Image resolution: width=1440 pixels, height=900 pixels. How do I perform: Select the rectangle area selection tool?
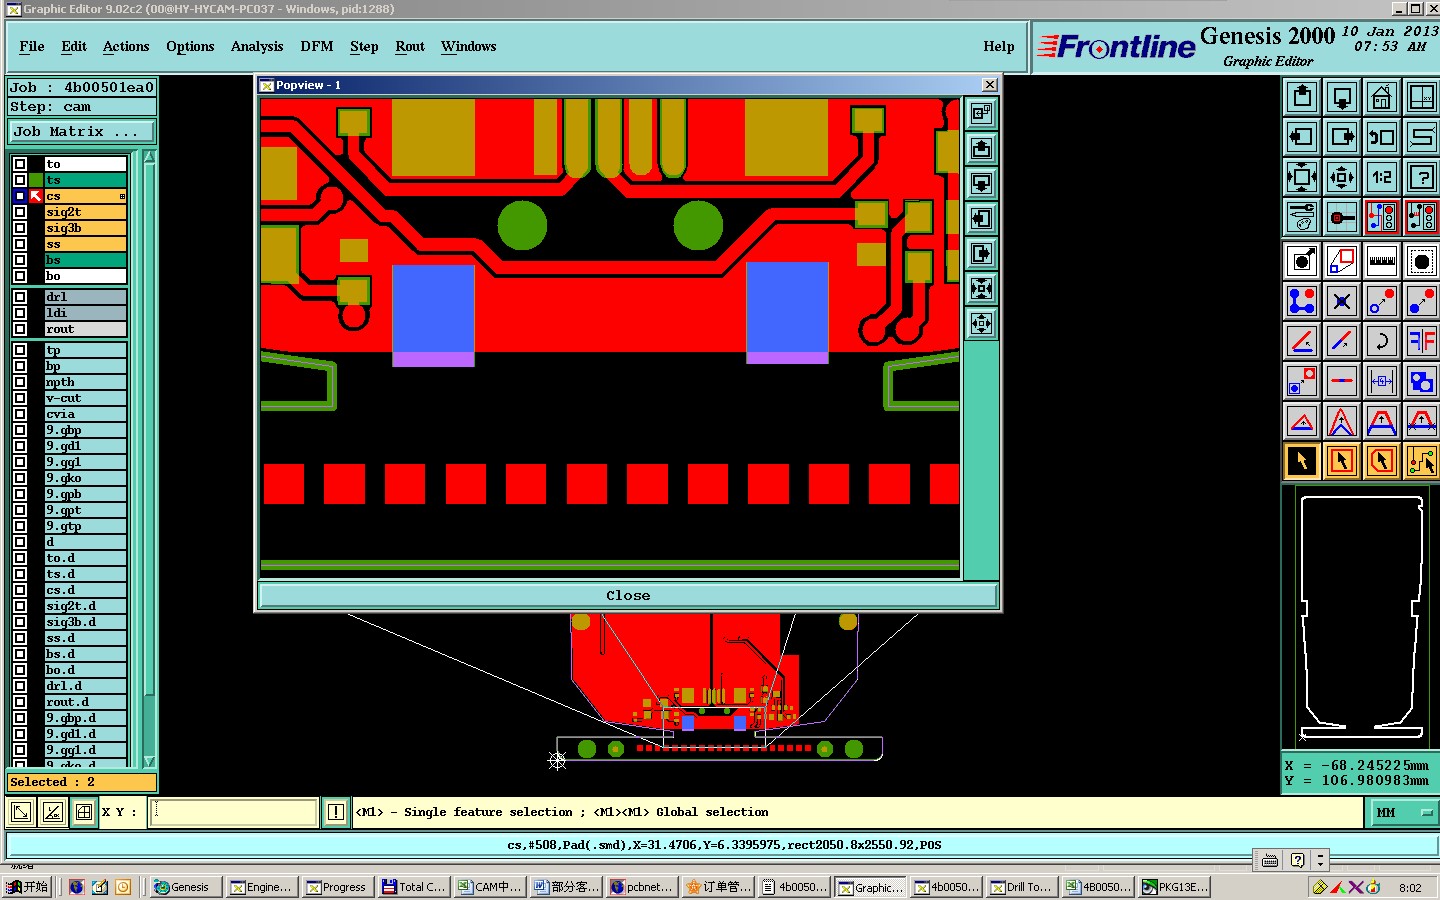[x=1342, y=461]
